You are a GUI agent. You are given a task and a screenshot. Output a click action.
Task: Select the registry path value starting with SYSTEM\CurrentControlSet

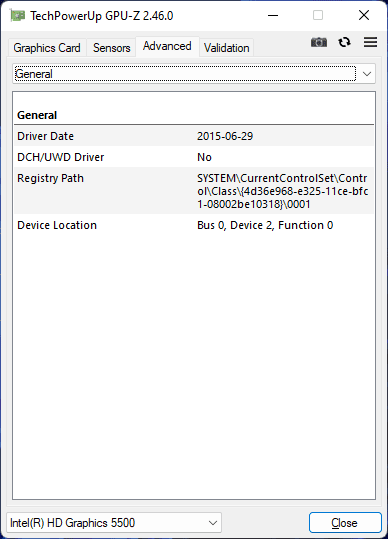(x=283, y=191)
